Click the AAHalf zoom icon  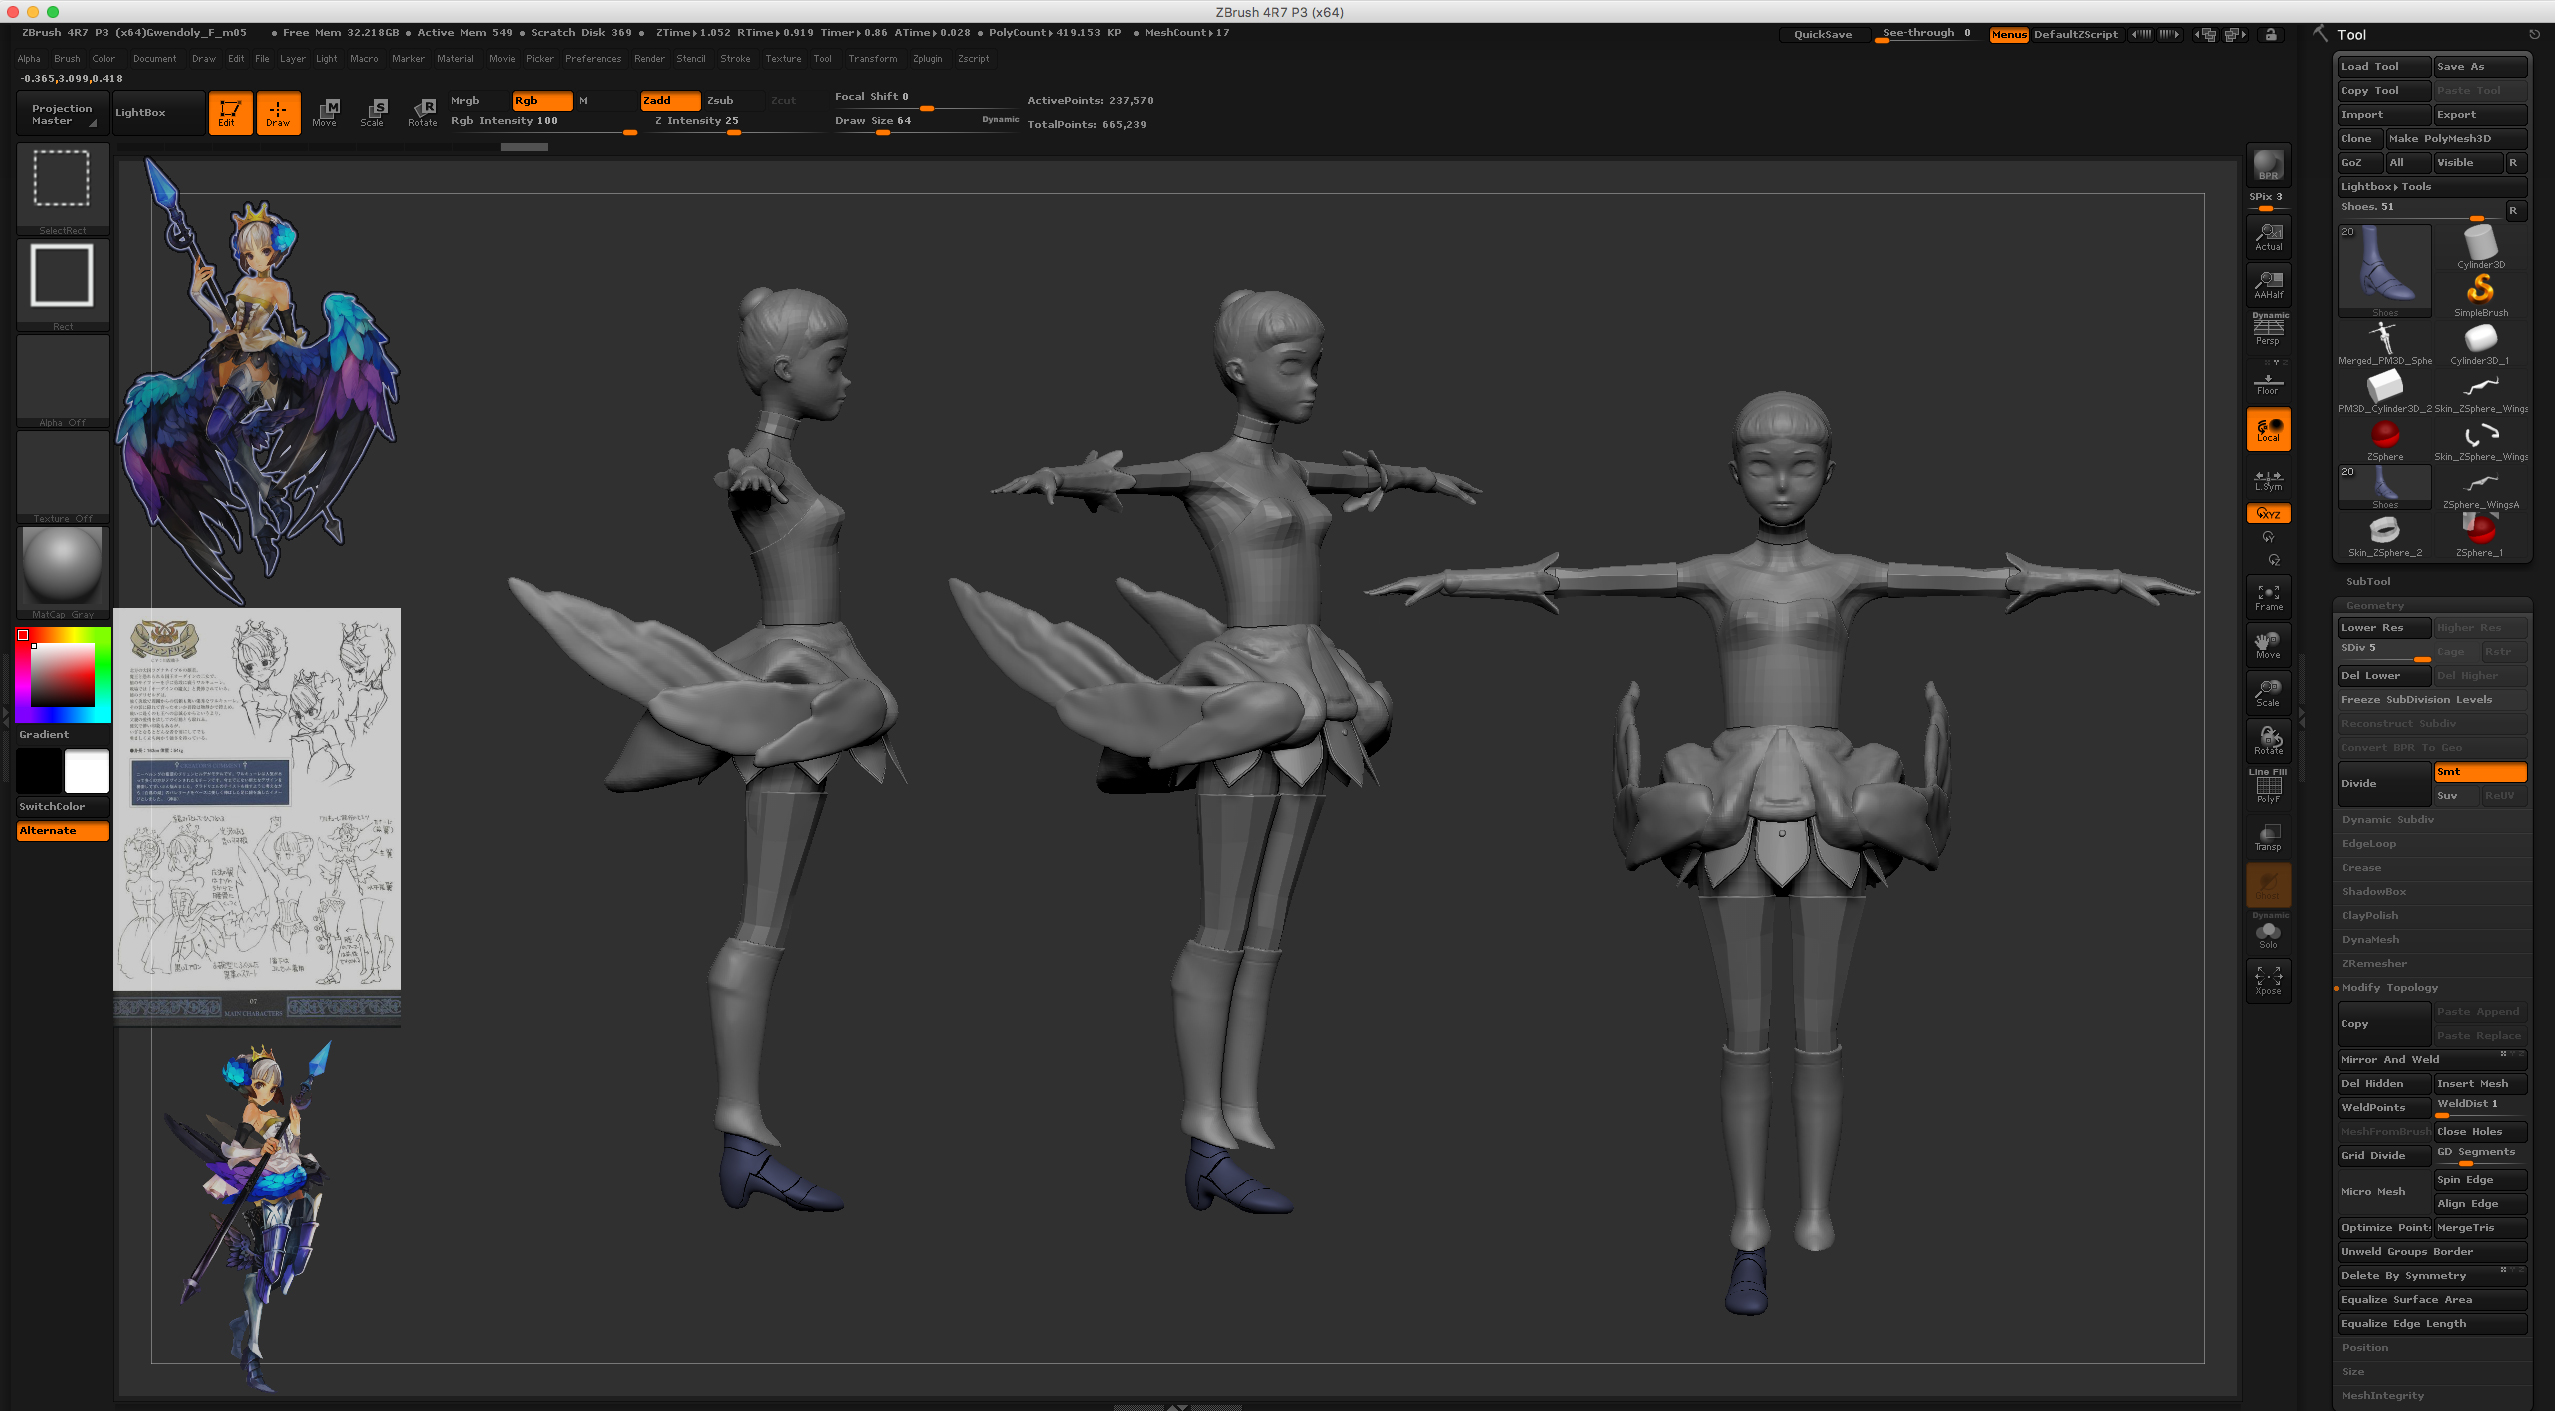click(x=2268, y=285)
